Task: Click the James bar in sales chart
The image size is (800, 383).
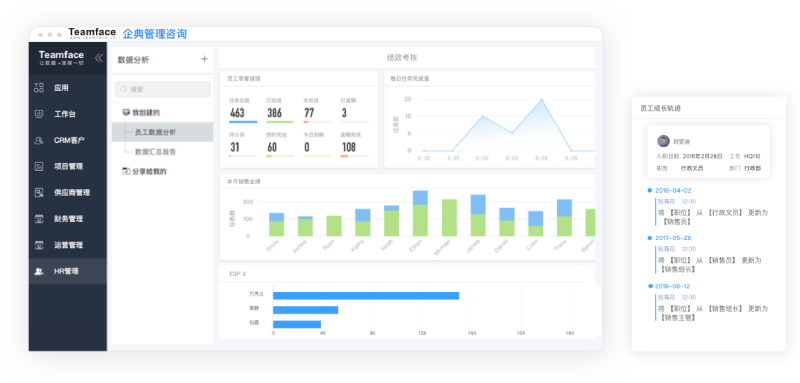Action: (x=478, y=216)
